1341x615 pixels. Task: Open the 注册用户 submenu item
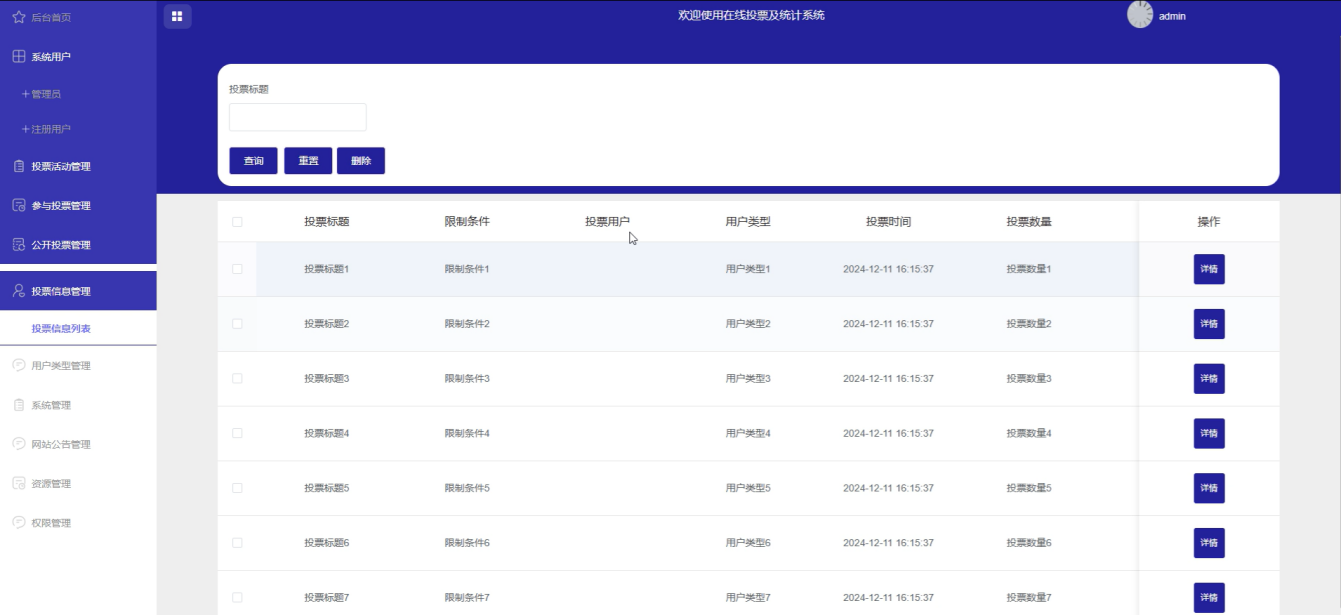coord(78,129)
